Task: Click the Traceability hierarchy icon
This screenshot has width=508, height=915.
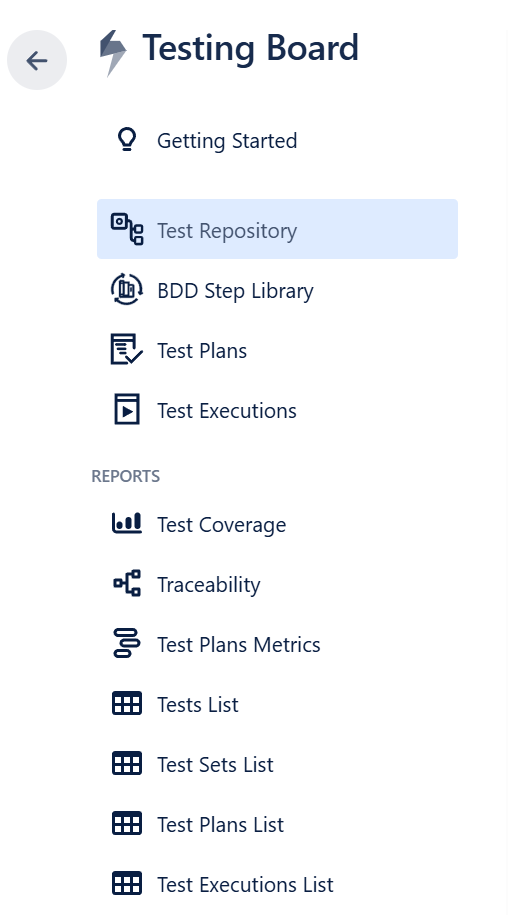Action: coord(127,584)
